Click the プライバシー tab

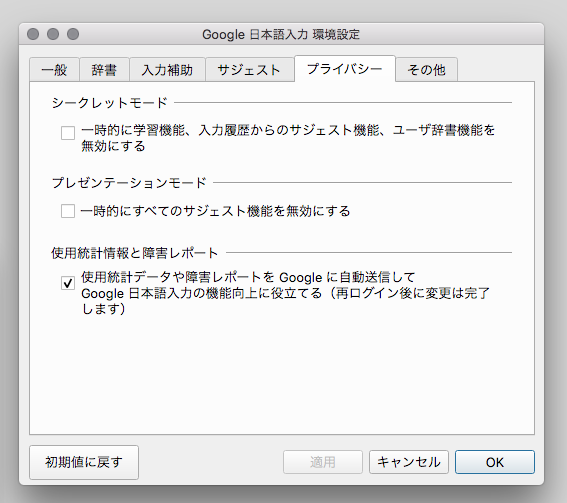(345, 69)
